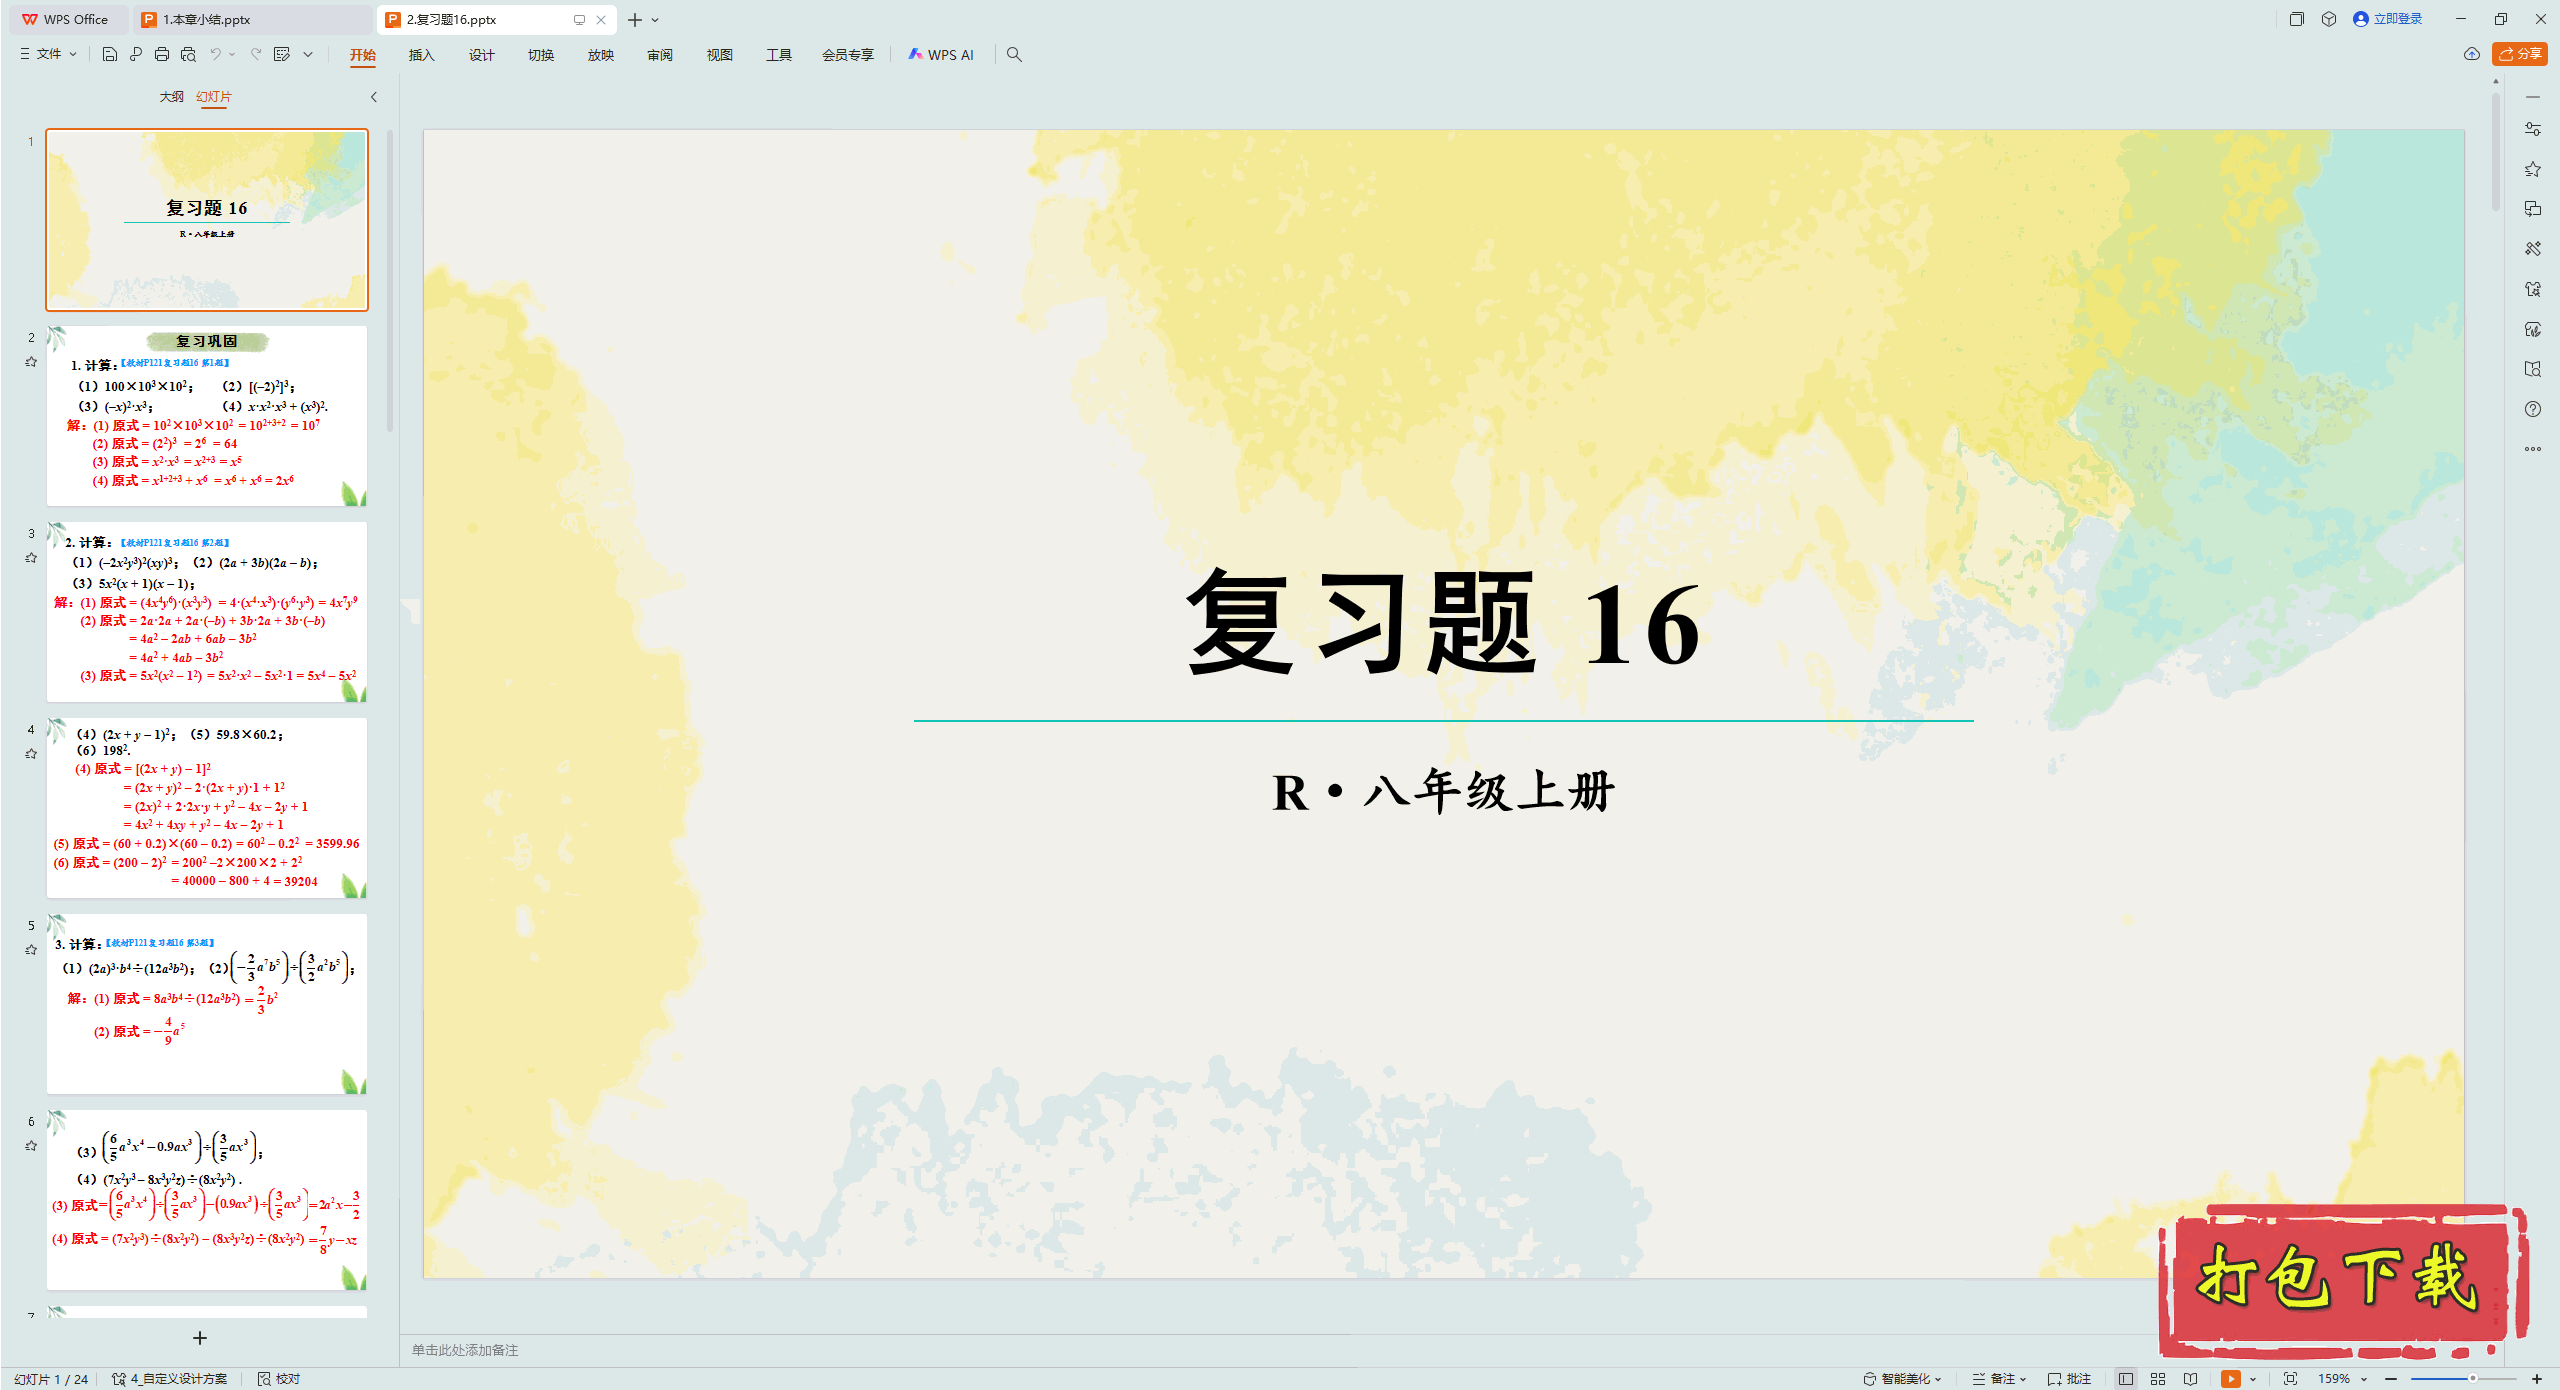Collapse the slide thumbnail panel
The image size is (2560, 1390).
[373, 97]
